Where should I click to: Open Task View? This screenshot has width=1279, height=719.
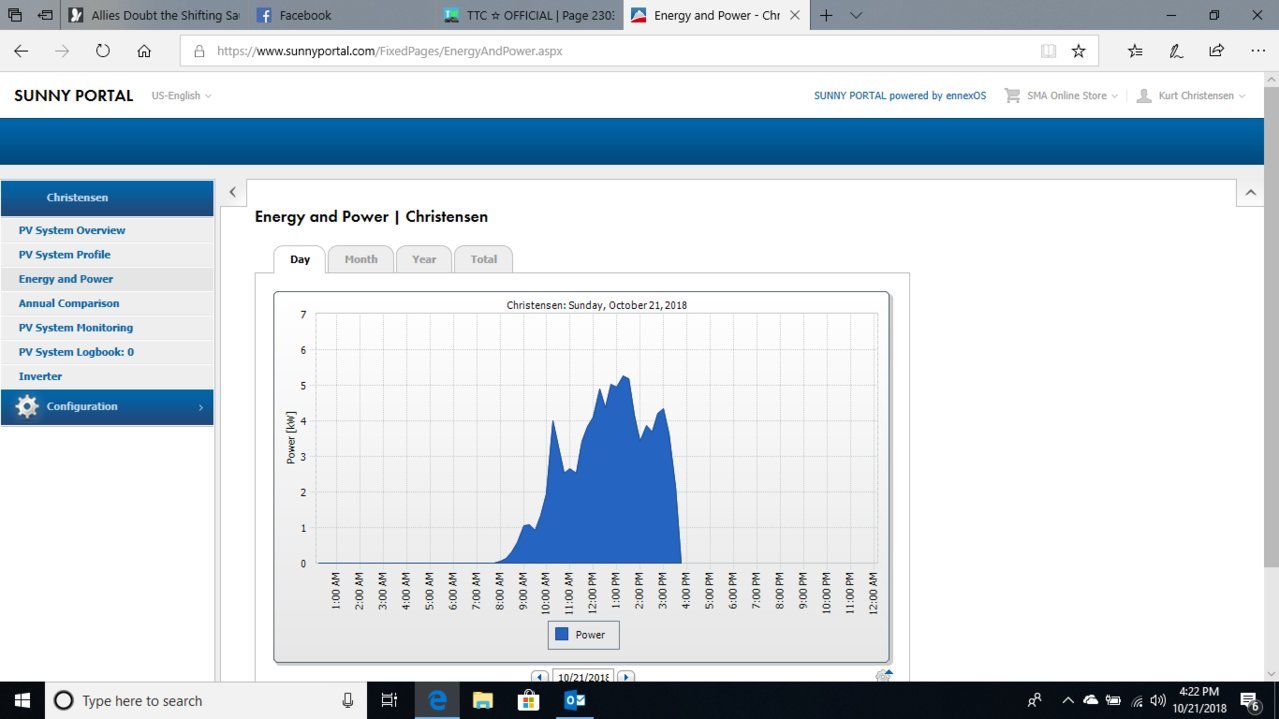coord(390,700)
